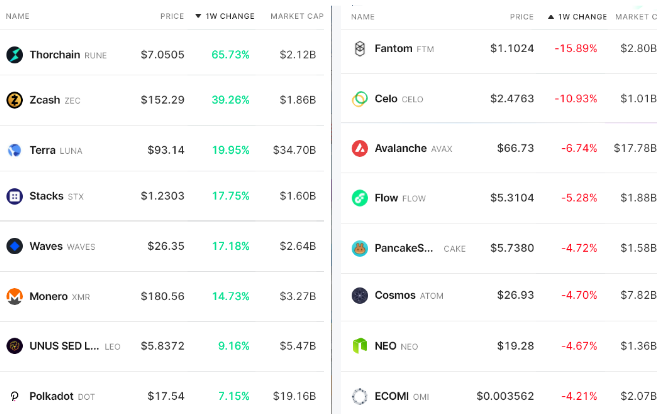Open the Waves coin name link
Viewport: 657px width, 414px height.
click(x=46, y=246)
